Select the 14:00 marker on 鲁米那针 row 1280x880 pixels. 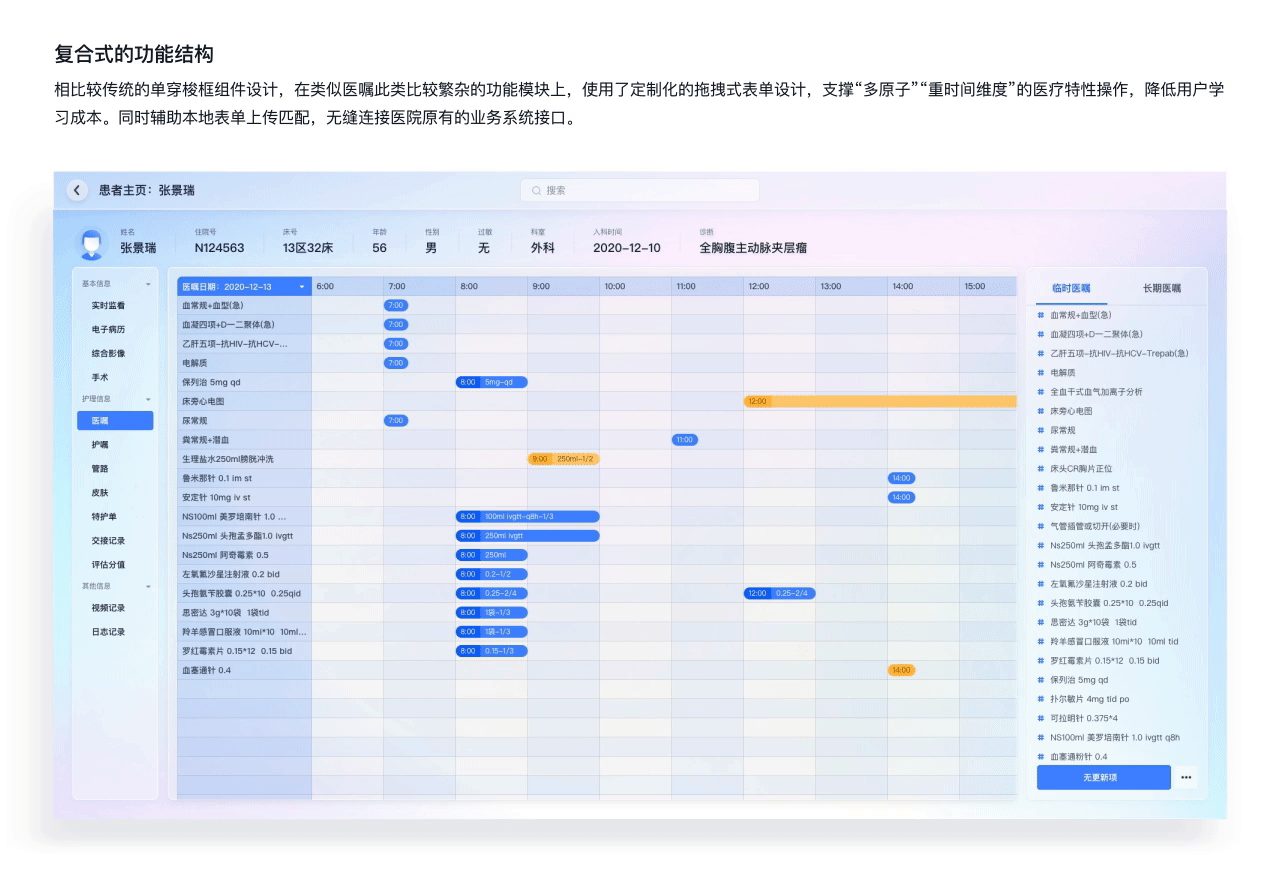pos(901,478)
